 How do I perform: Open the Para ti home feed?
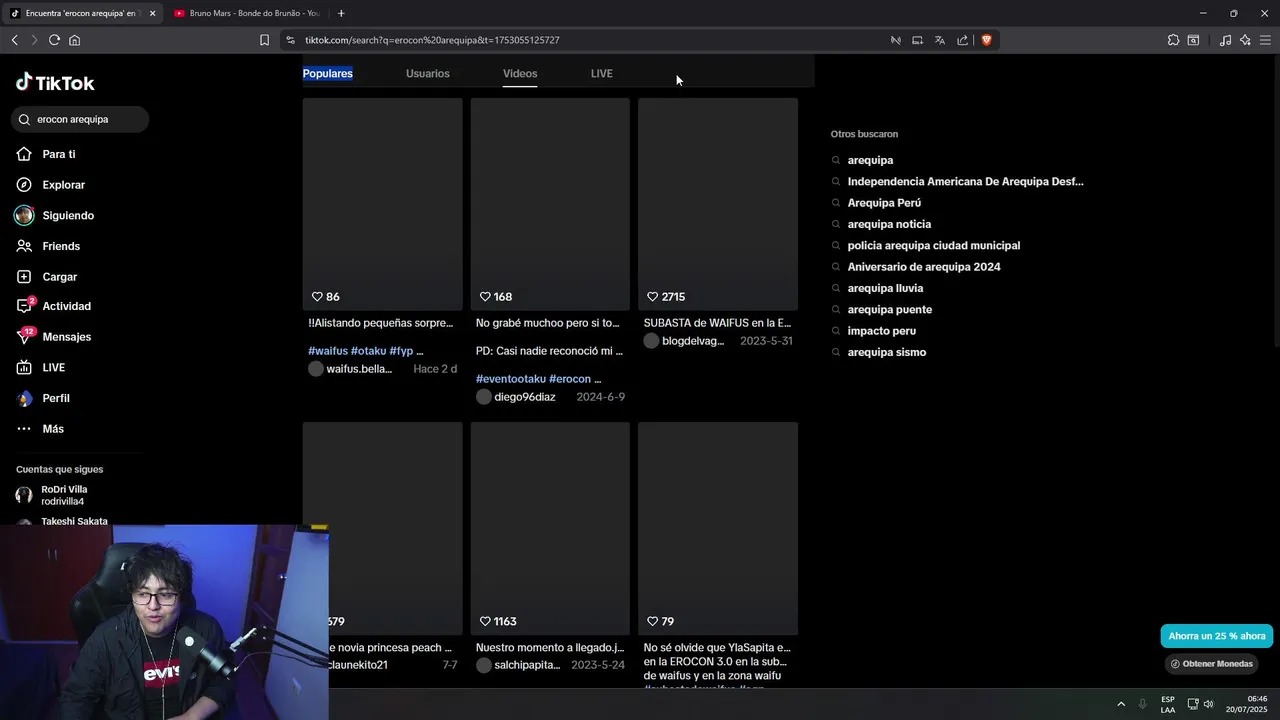pos(46,154)
